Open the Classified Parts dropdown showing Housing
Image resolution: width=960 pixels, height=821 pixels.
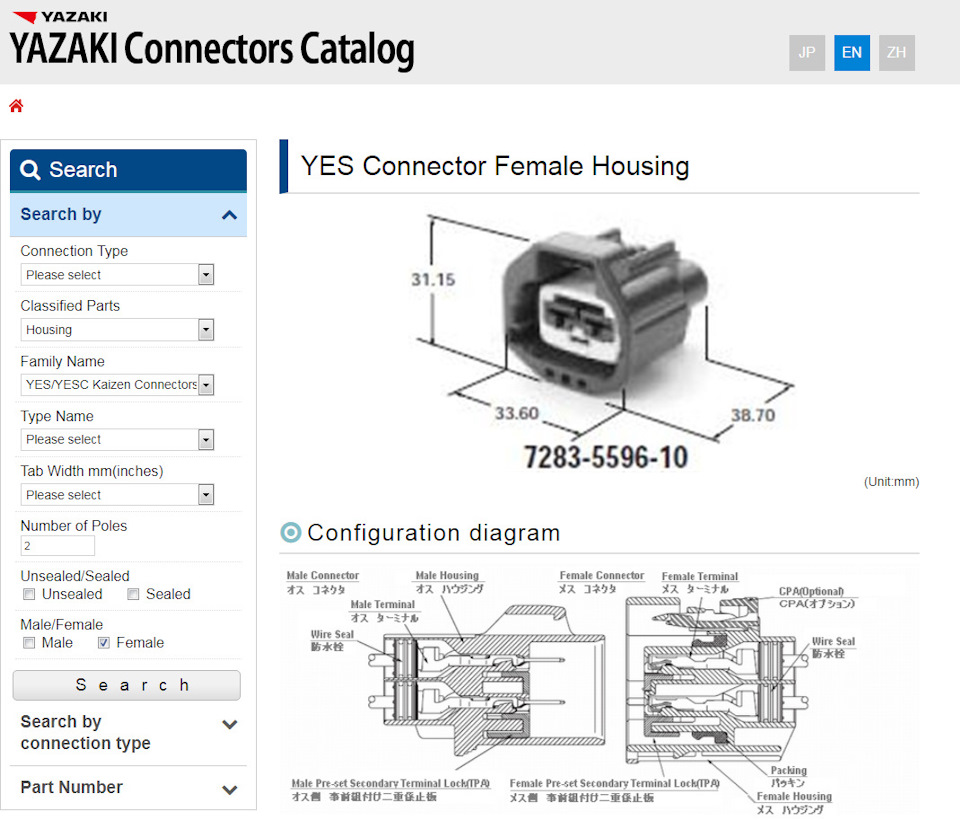(x=117, y=329)
